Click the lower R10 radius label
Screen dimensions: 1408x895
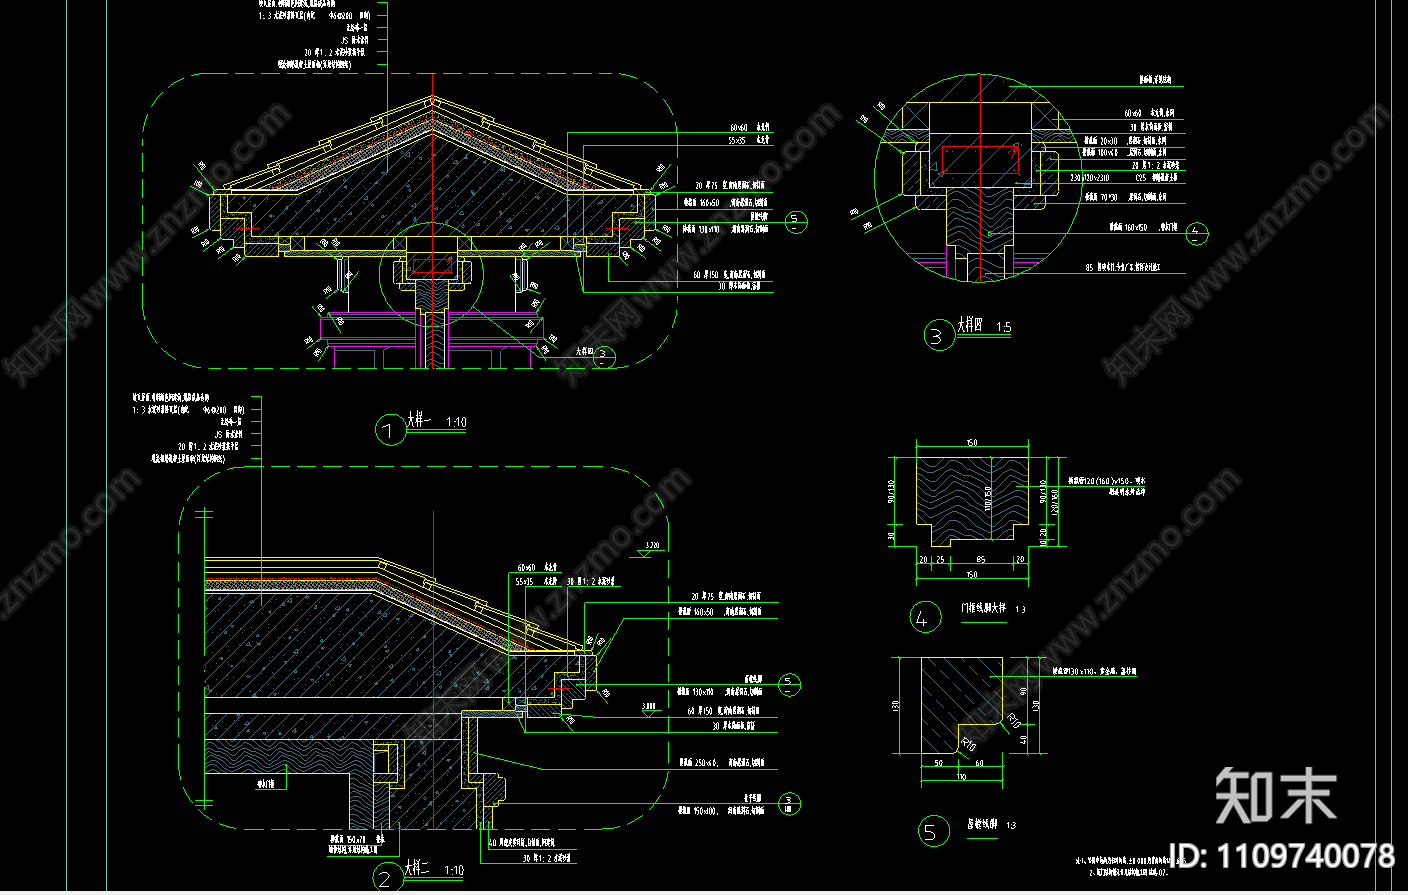coord(967,744)
